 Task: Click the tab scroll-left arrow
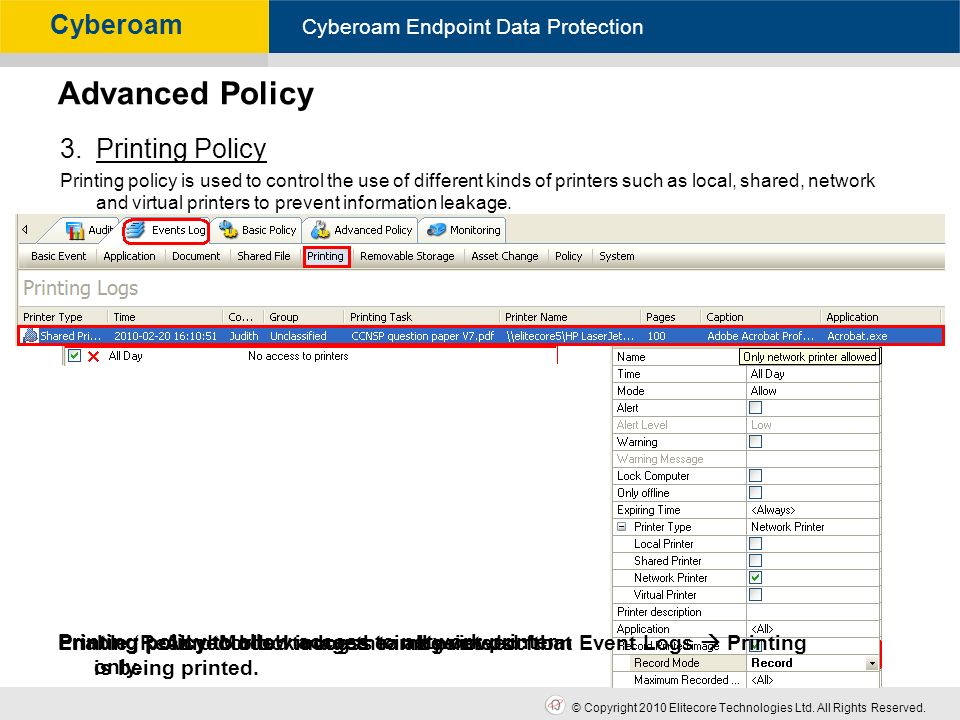tap(25, 230)
